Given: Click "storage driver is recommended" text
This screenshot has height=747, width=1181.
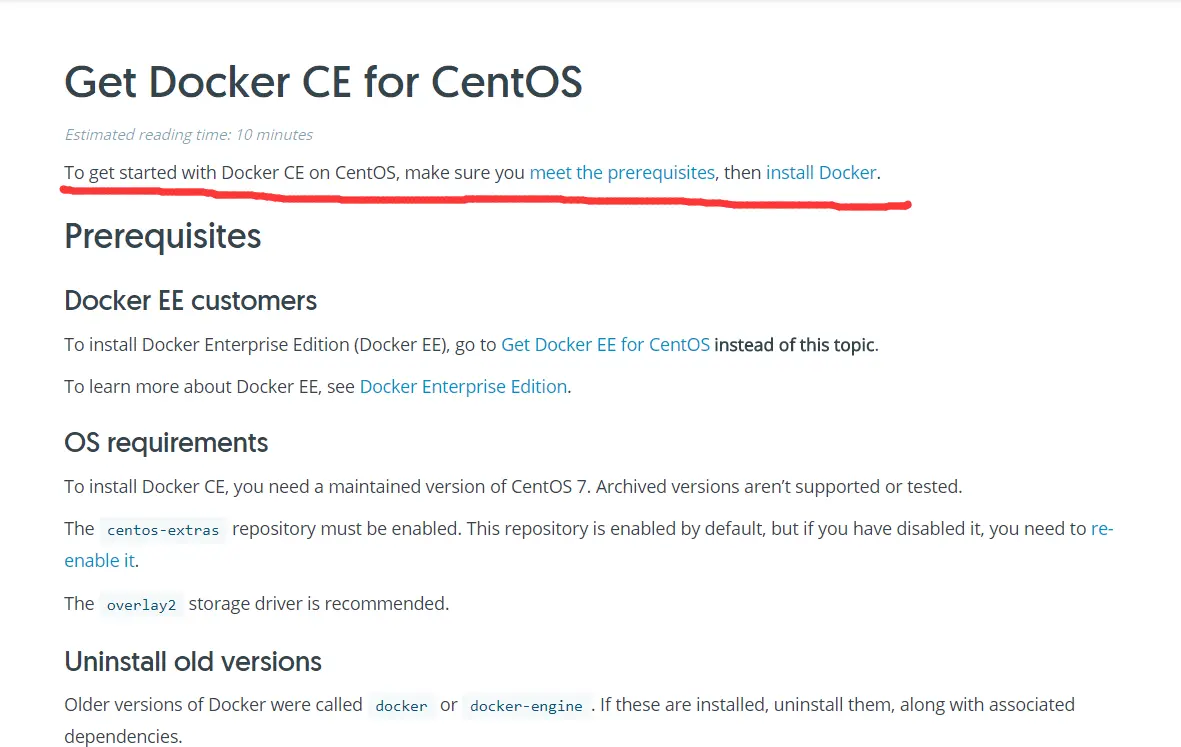Looking at the screenshot, I should [319, 604].
